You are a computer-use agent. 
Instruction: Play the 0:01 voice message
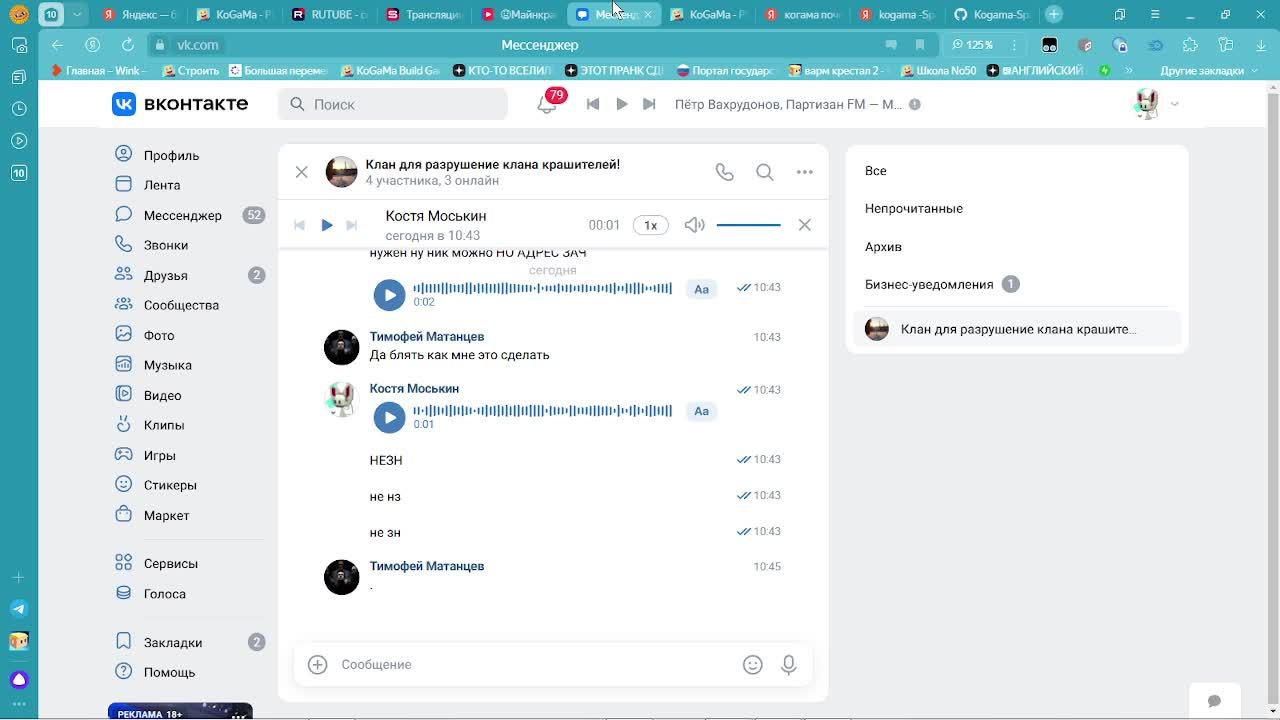(389, 417)
